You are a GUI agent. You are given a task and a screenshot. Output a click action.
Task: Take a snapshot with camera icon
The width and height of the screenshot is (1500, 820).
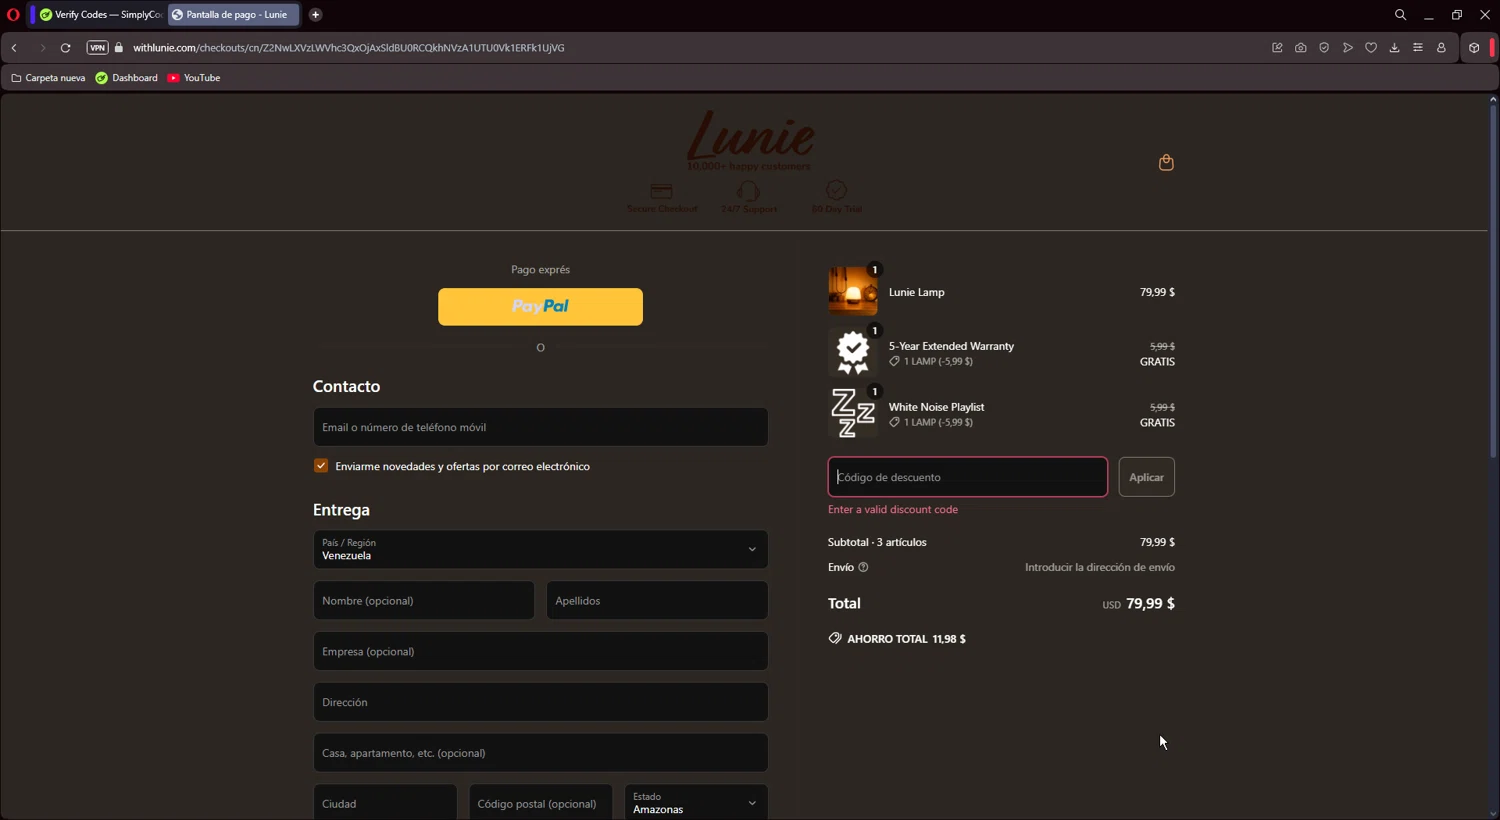click(x=1300, y=48)
